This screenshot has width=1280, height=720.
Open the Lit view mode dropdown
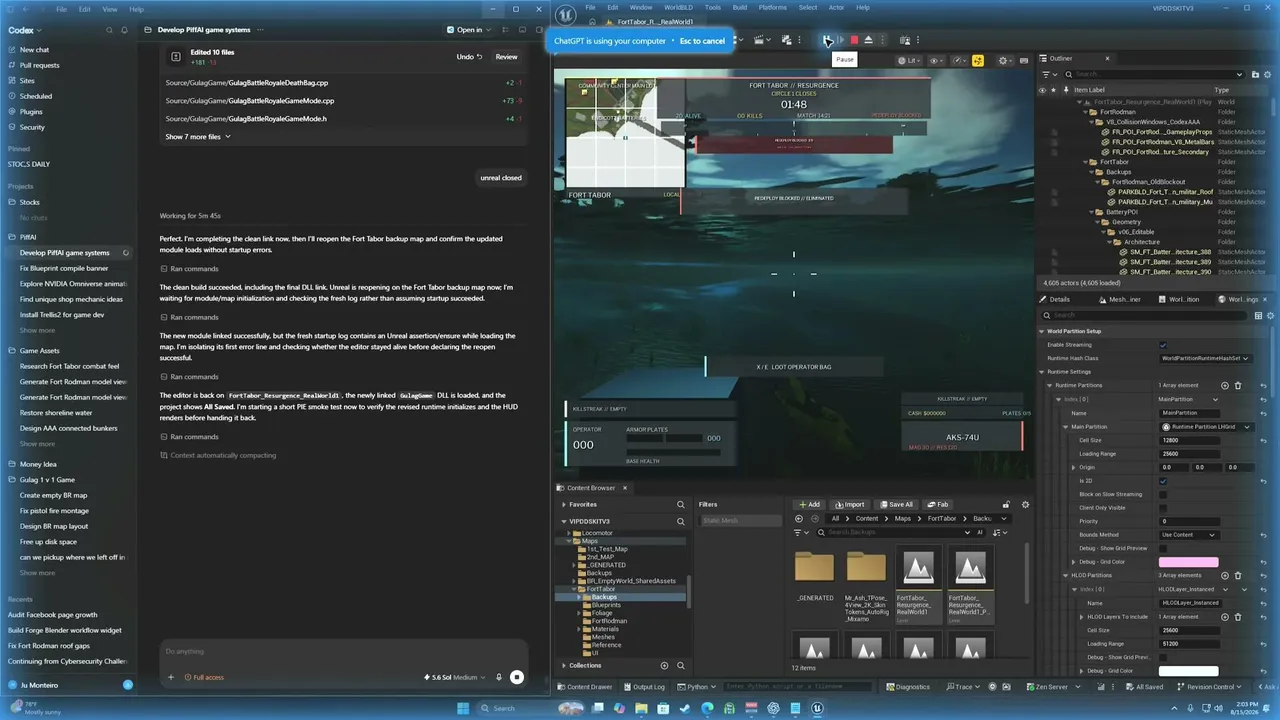[909, 60]
